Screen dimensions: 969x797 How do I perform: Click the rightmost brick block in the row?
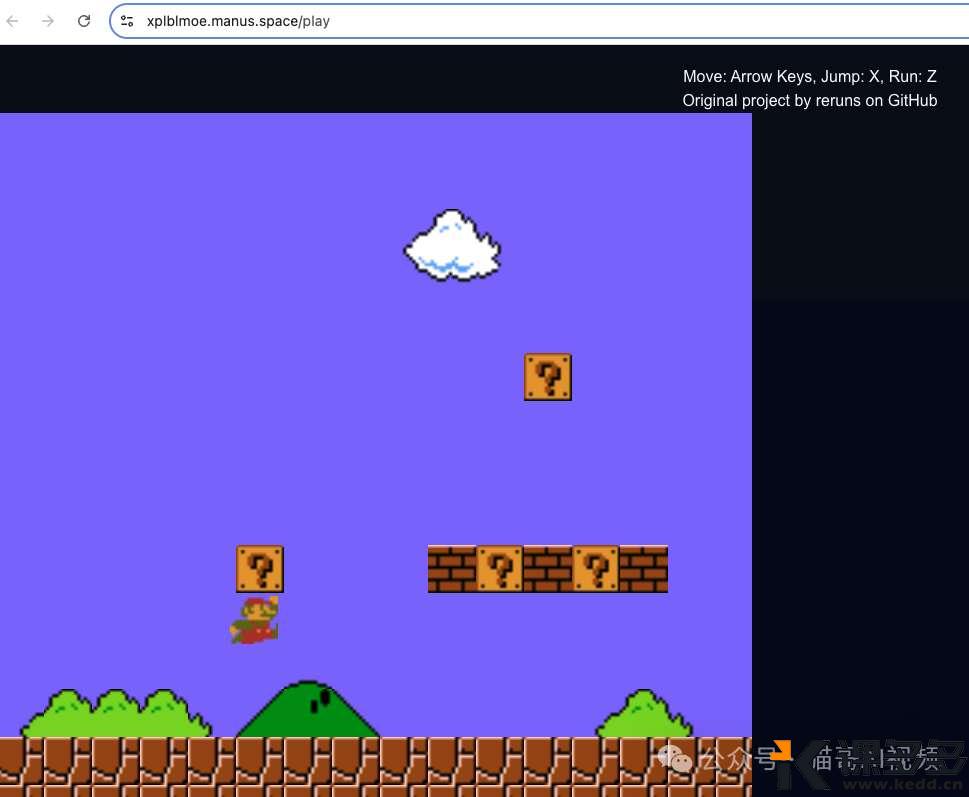pyautogui.click(x=644, y=569)
